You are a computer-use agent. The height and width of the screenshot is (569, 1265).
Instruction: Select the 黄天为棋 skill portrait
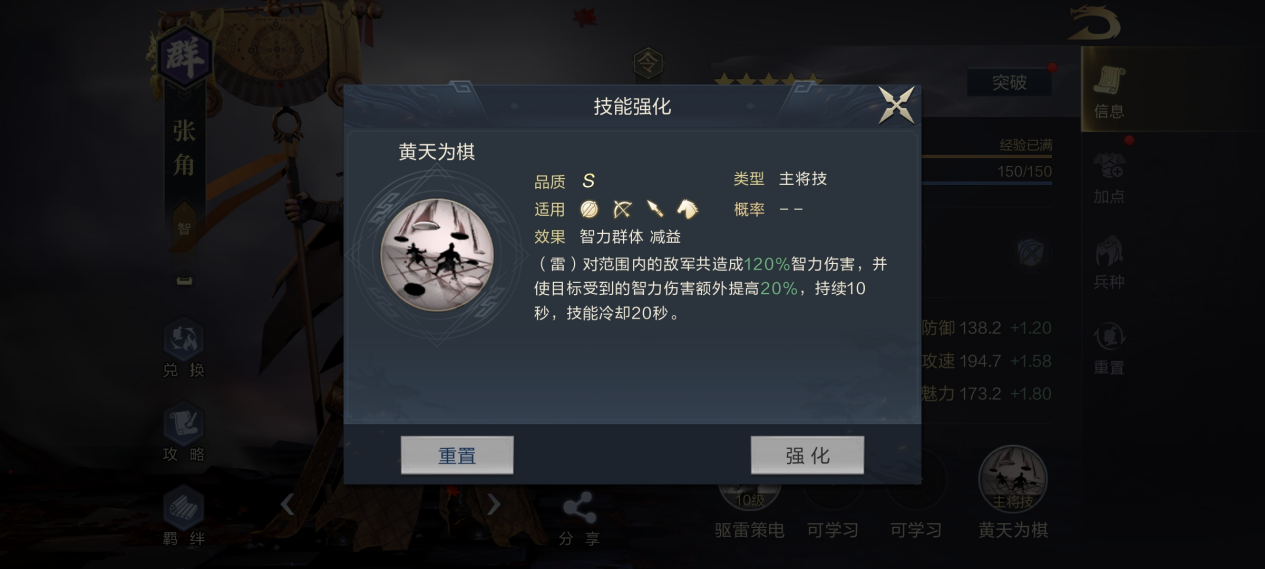click(437, 254)
